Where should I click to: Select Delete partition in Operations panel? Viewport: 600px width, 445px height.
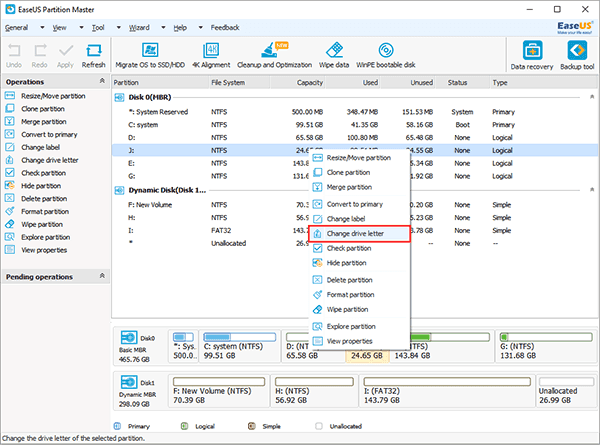click(x=36, y=199)
